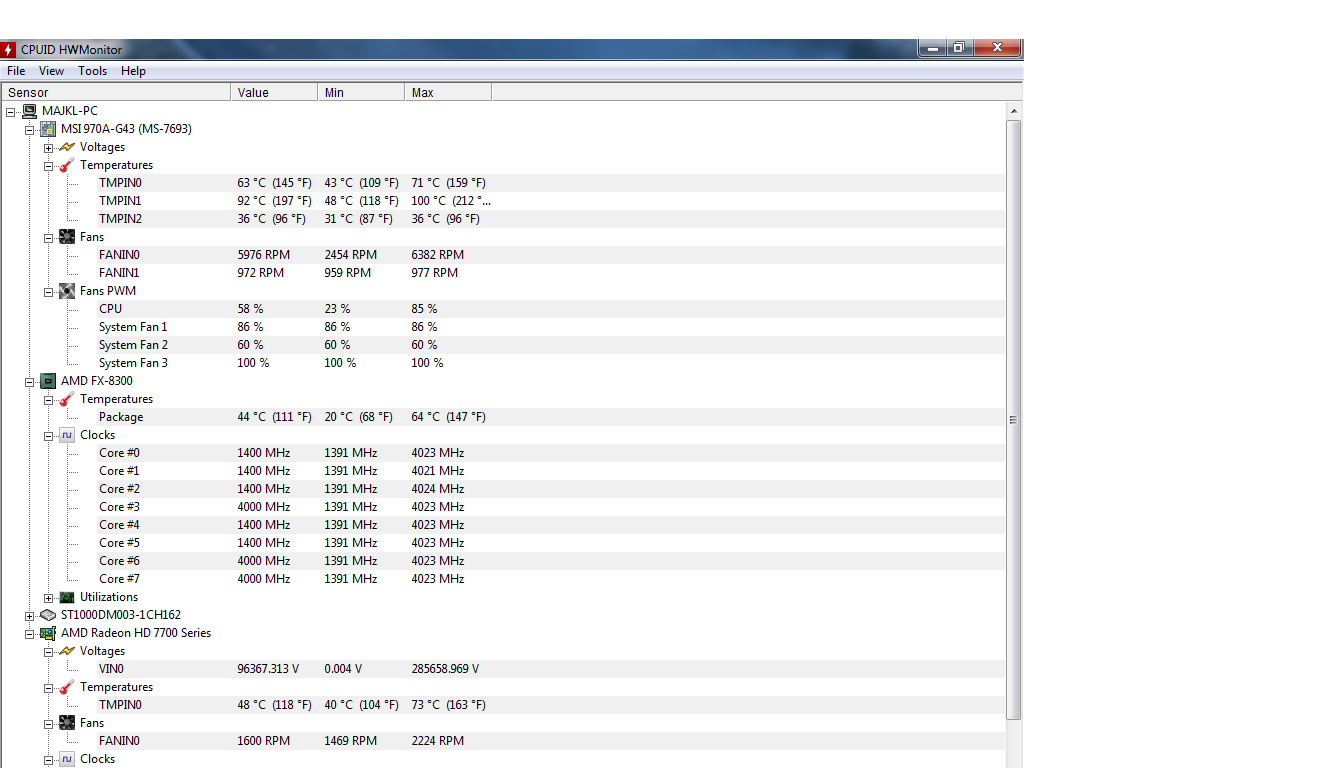1333x768 pixels.
Task: Click the Radeon Clocks waveform icon
Action: pos(66,759)
